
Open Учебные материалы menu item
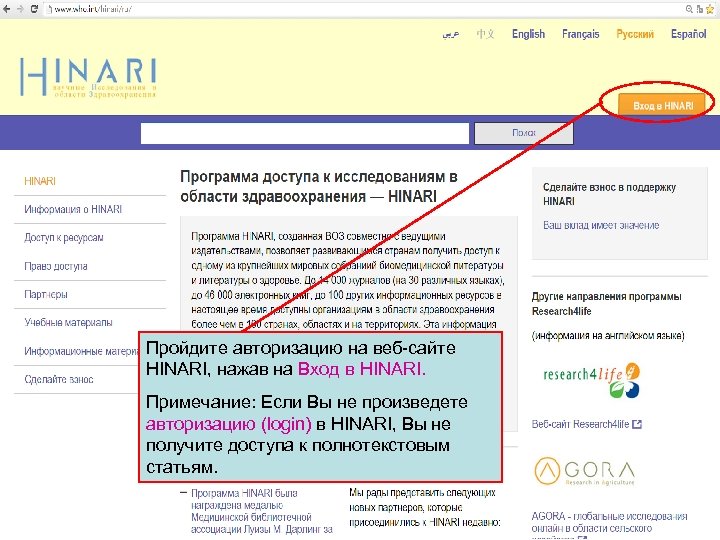68,322
